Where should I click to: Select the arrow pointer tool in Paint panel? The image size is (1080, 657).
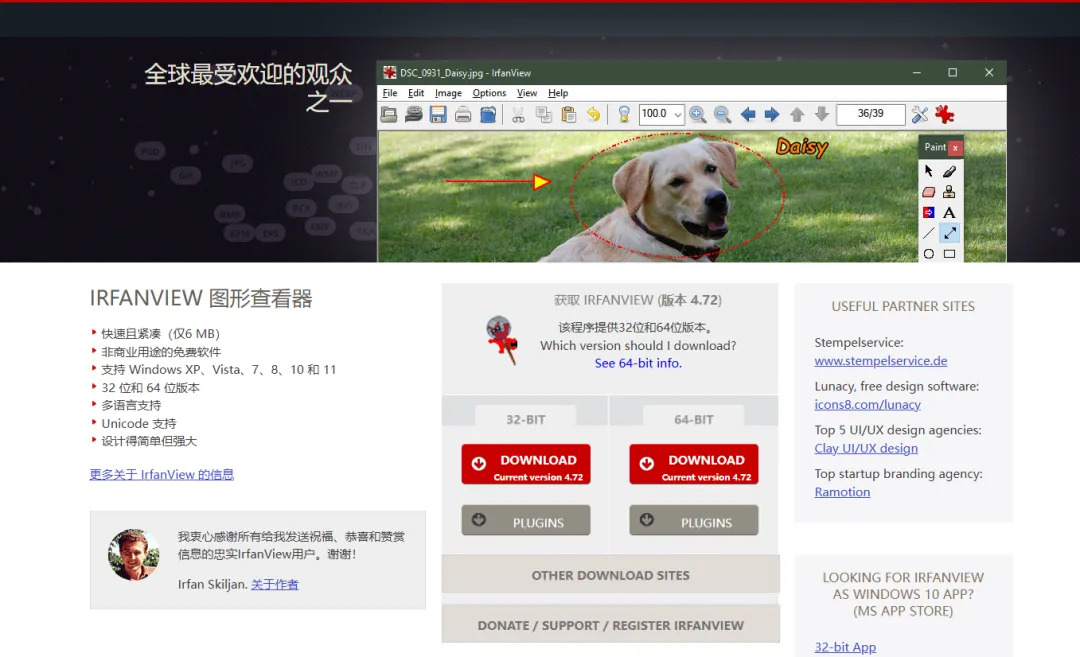928,171
